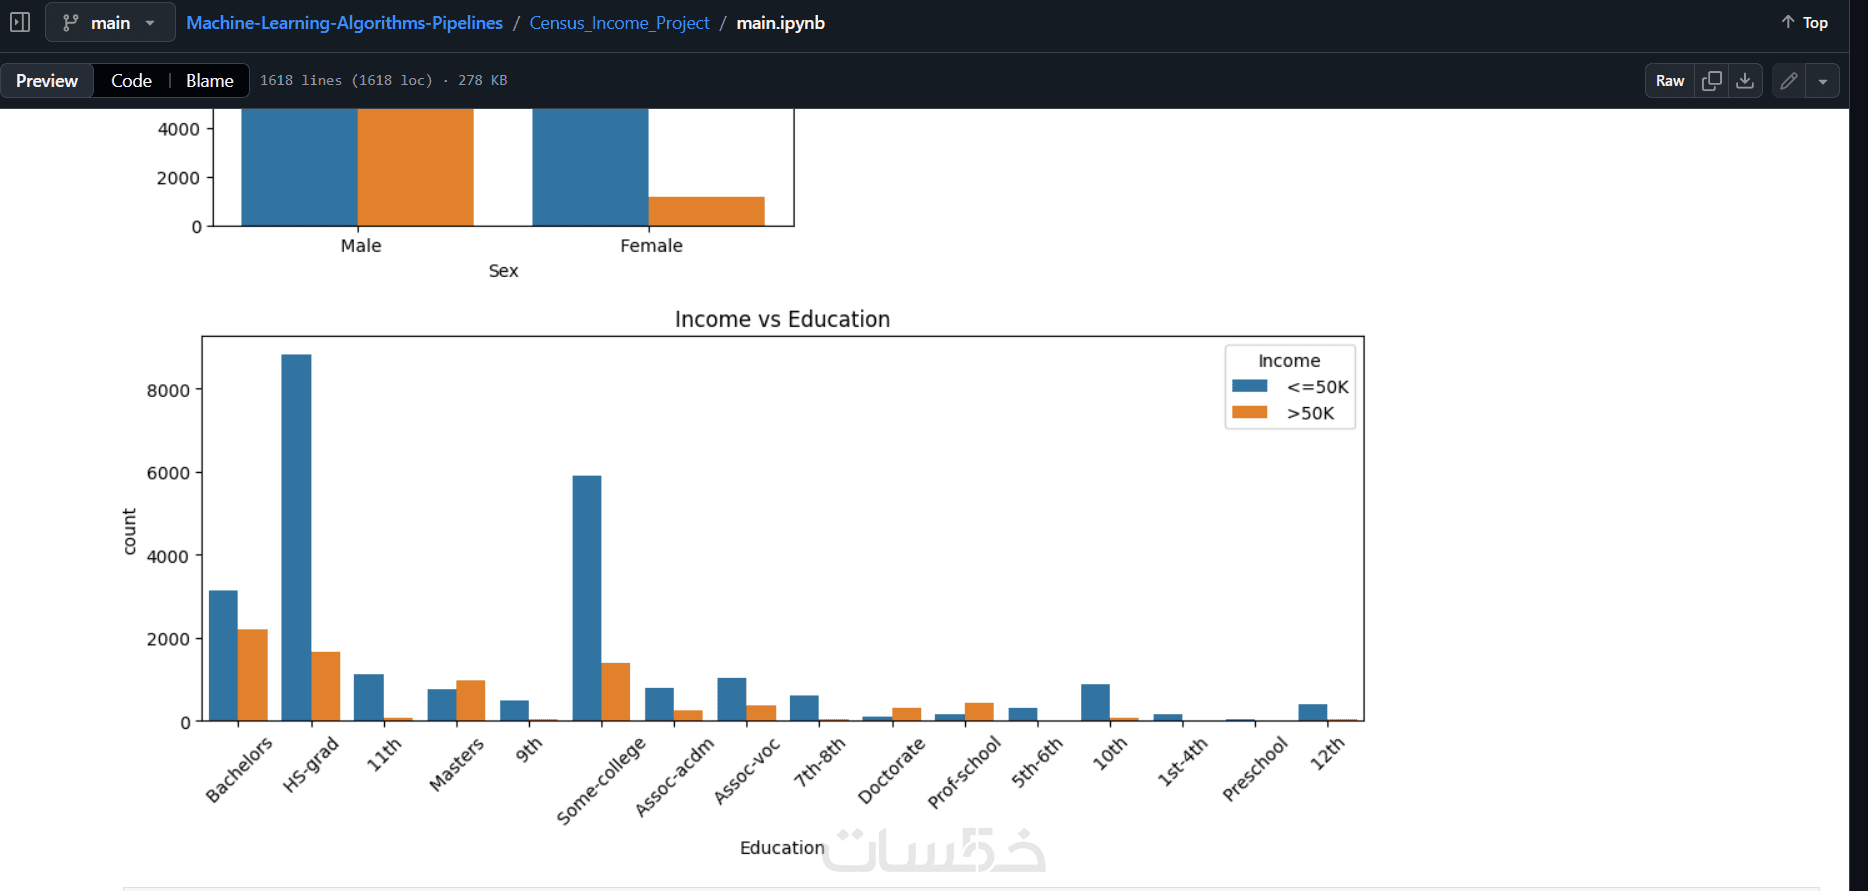Click the Some-college blue bar
The height and width of the screenshot is (891, 1868).
[587, 598]
